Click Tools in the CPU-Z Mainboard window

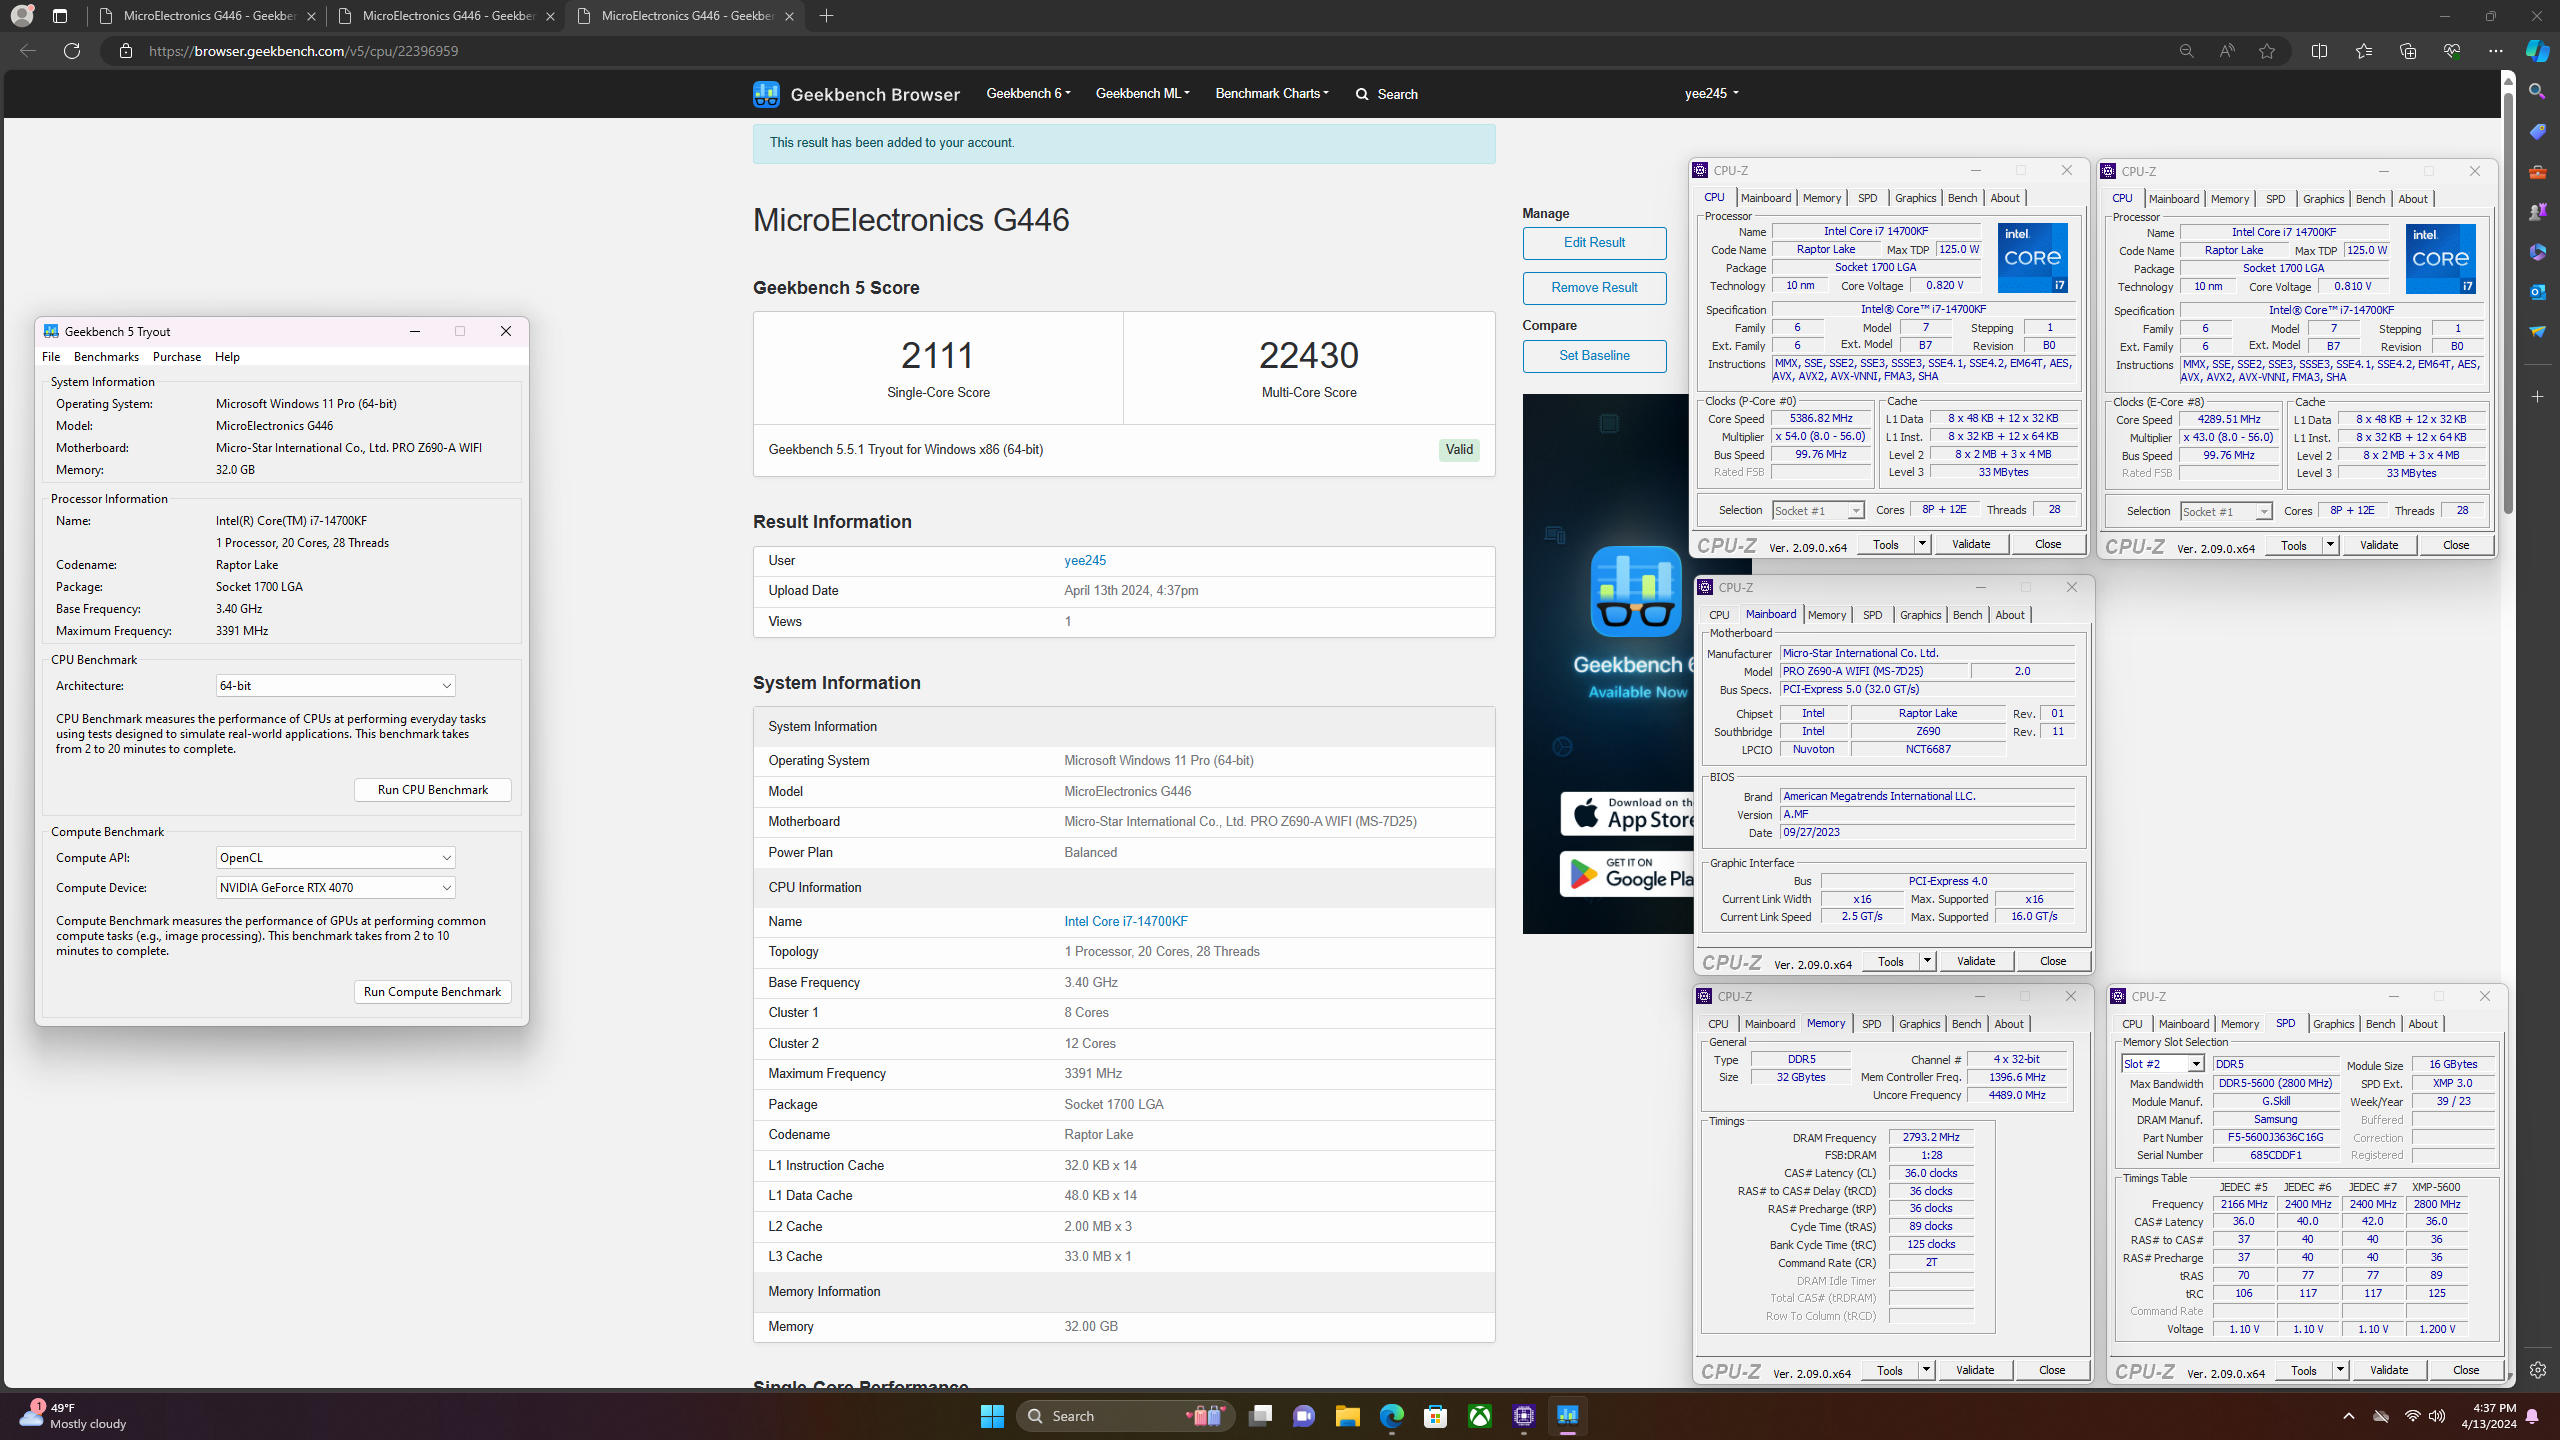coord(1890,961)
